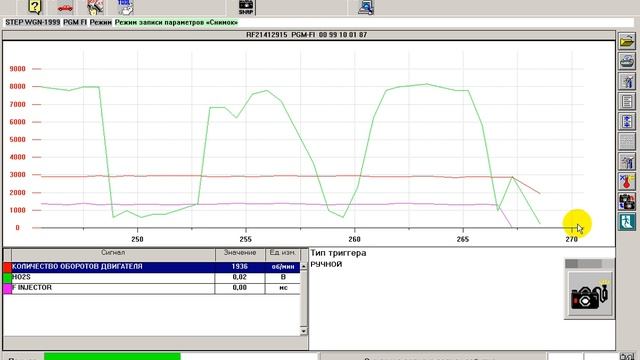
Task: Click the HO2S value 0,02 cell
Action: 240,278
